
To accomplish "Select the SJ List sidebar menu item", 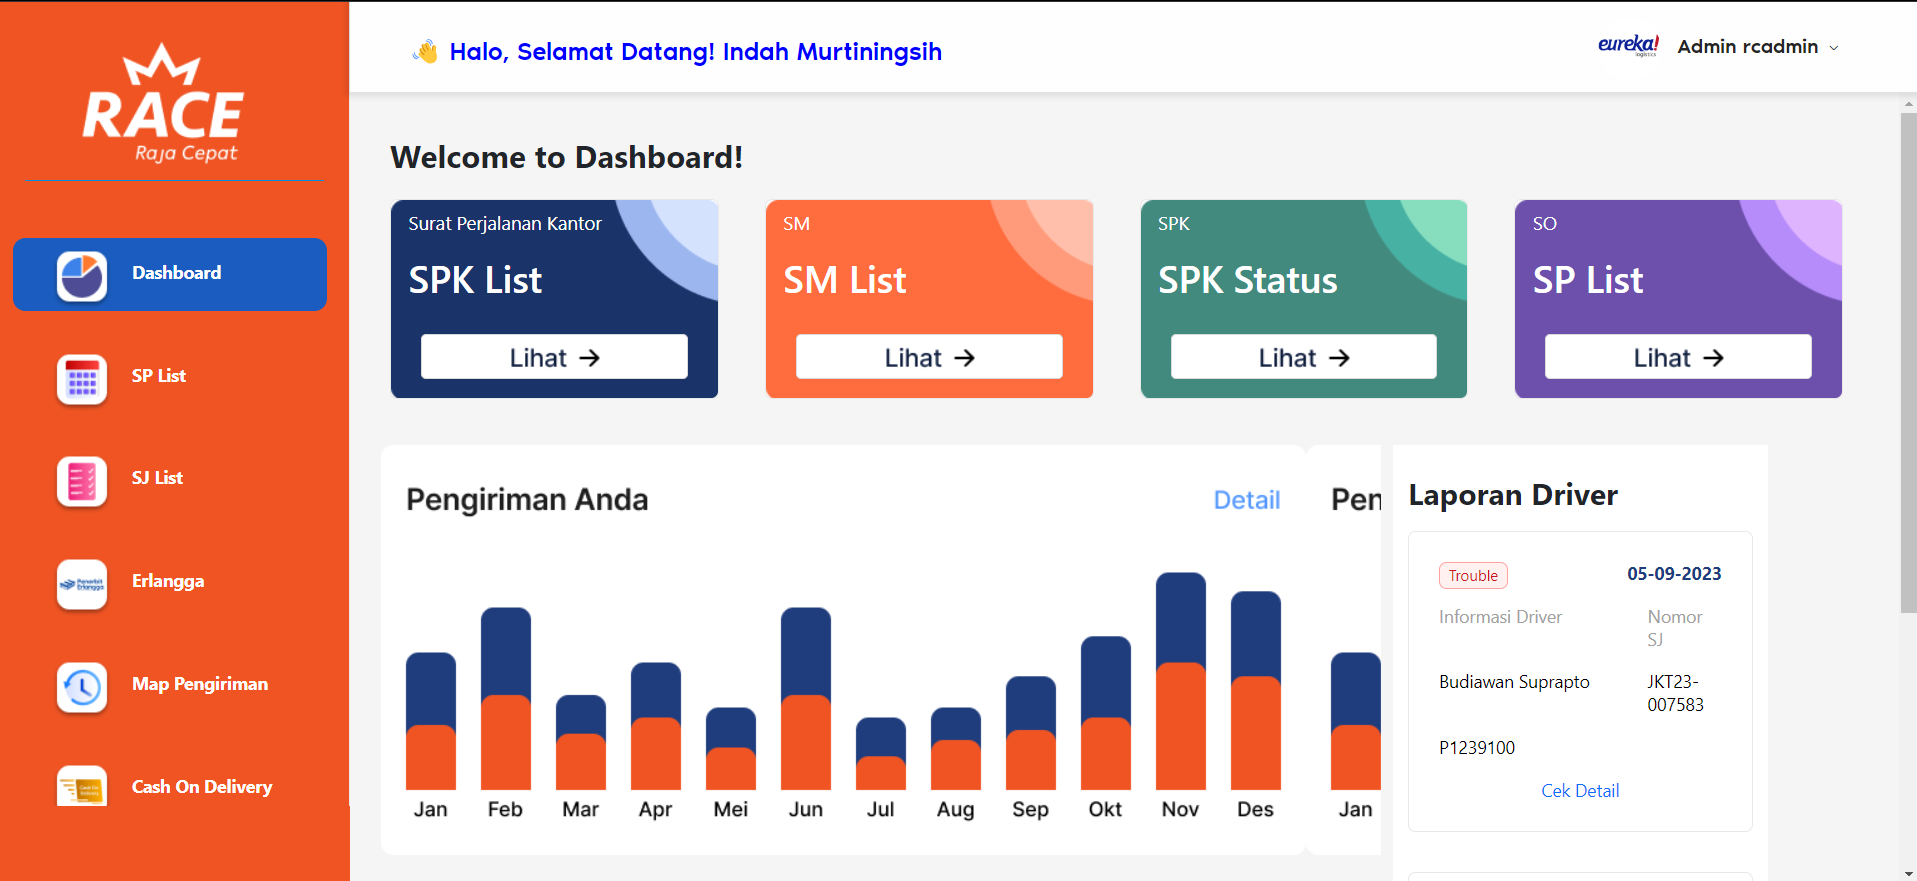I will click(x=170, y=478).
